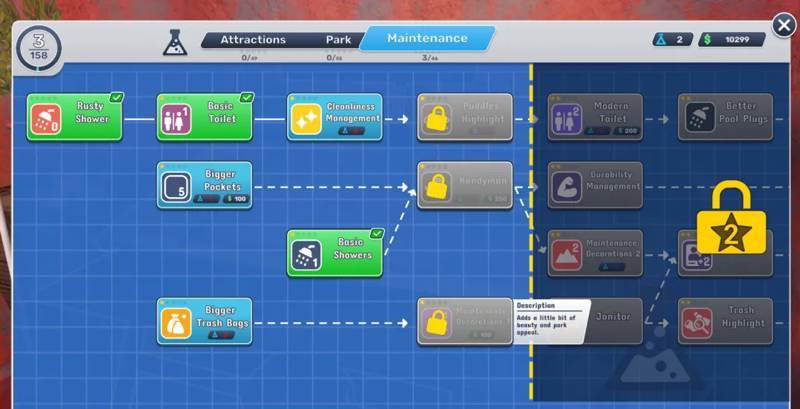Image resolution: width=800 pixels, height=409 pixels.
Task: Click the locked Maintenance Decorations padlock
Action: pyautogui.click(x=436, y=322)
